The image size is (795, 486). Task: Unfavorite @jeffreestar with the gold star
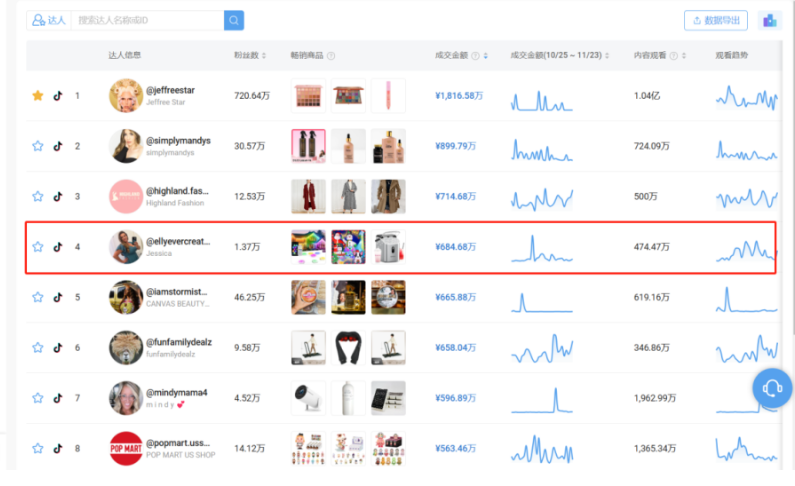click(38, 96)
